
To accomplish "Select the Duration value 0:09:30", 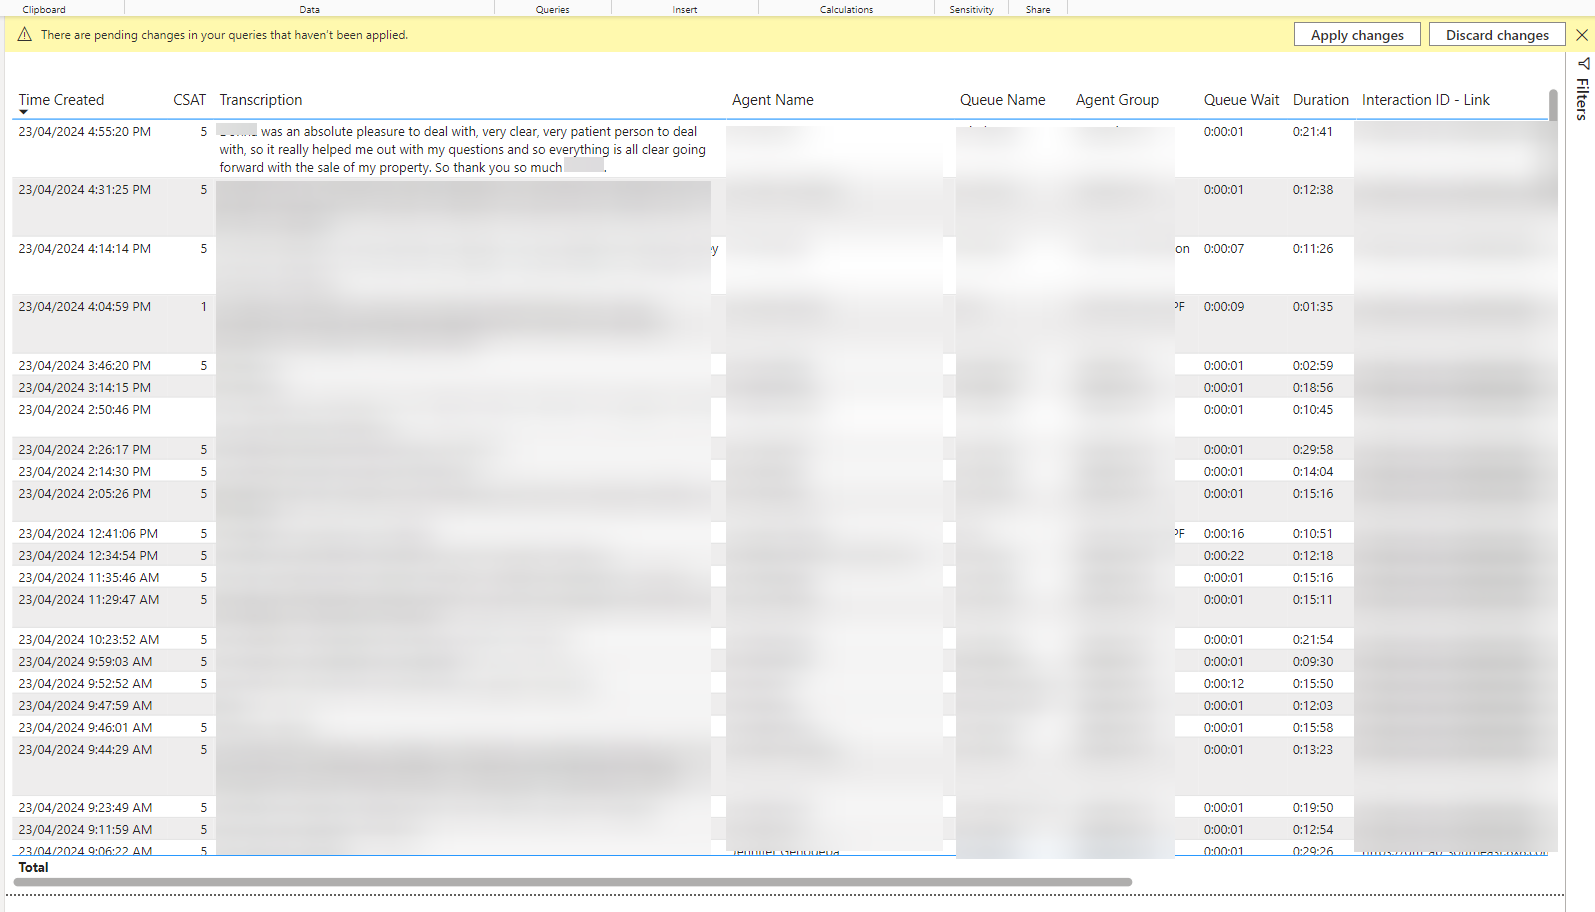I will point(1313,662).
